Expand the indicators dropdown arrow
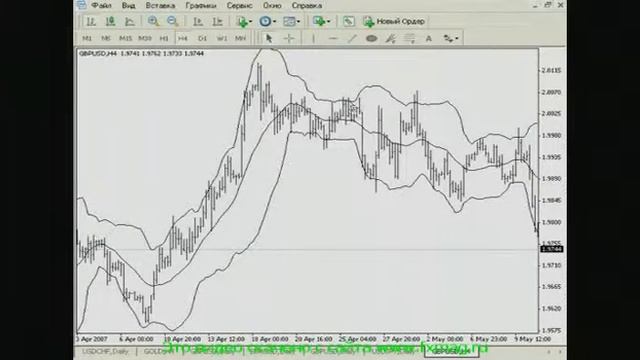The width and height of the screenshot is (640, 360). [250, 22]
